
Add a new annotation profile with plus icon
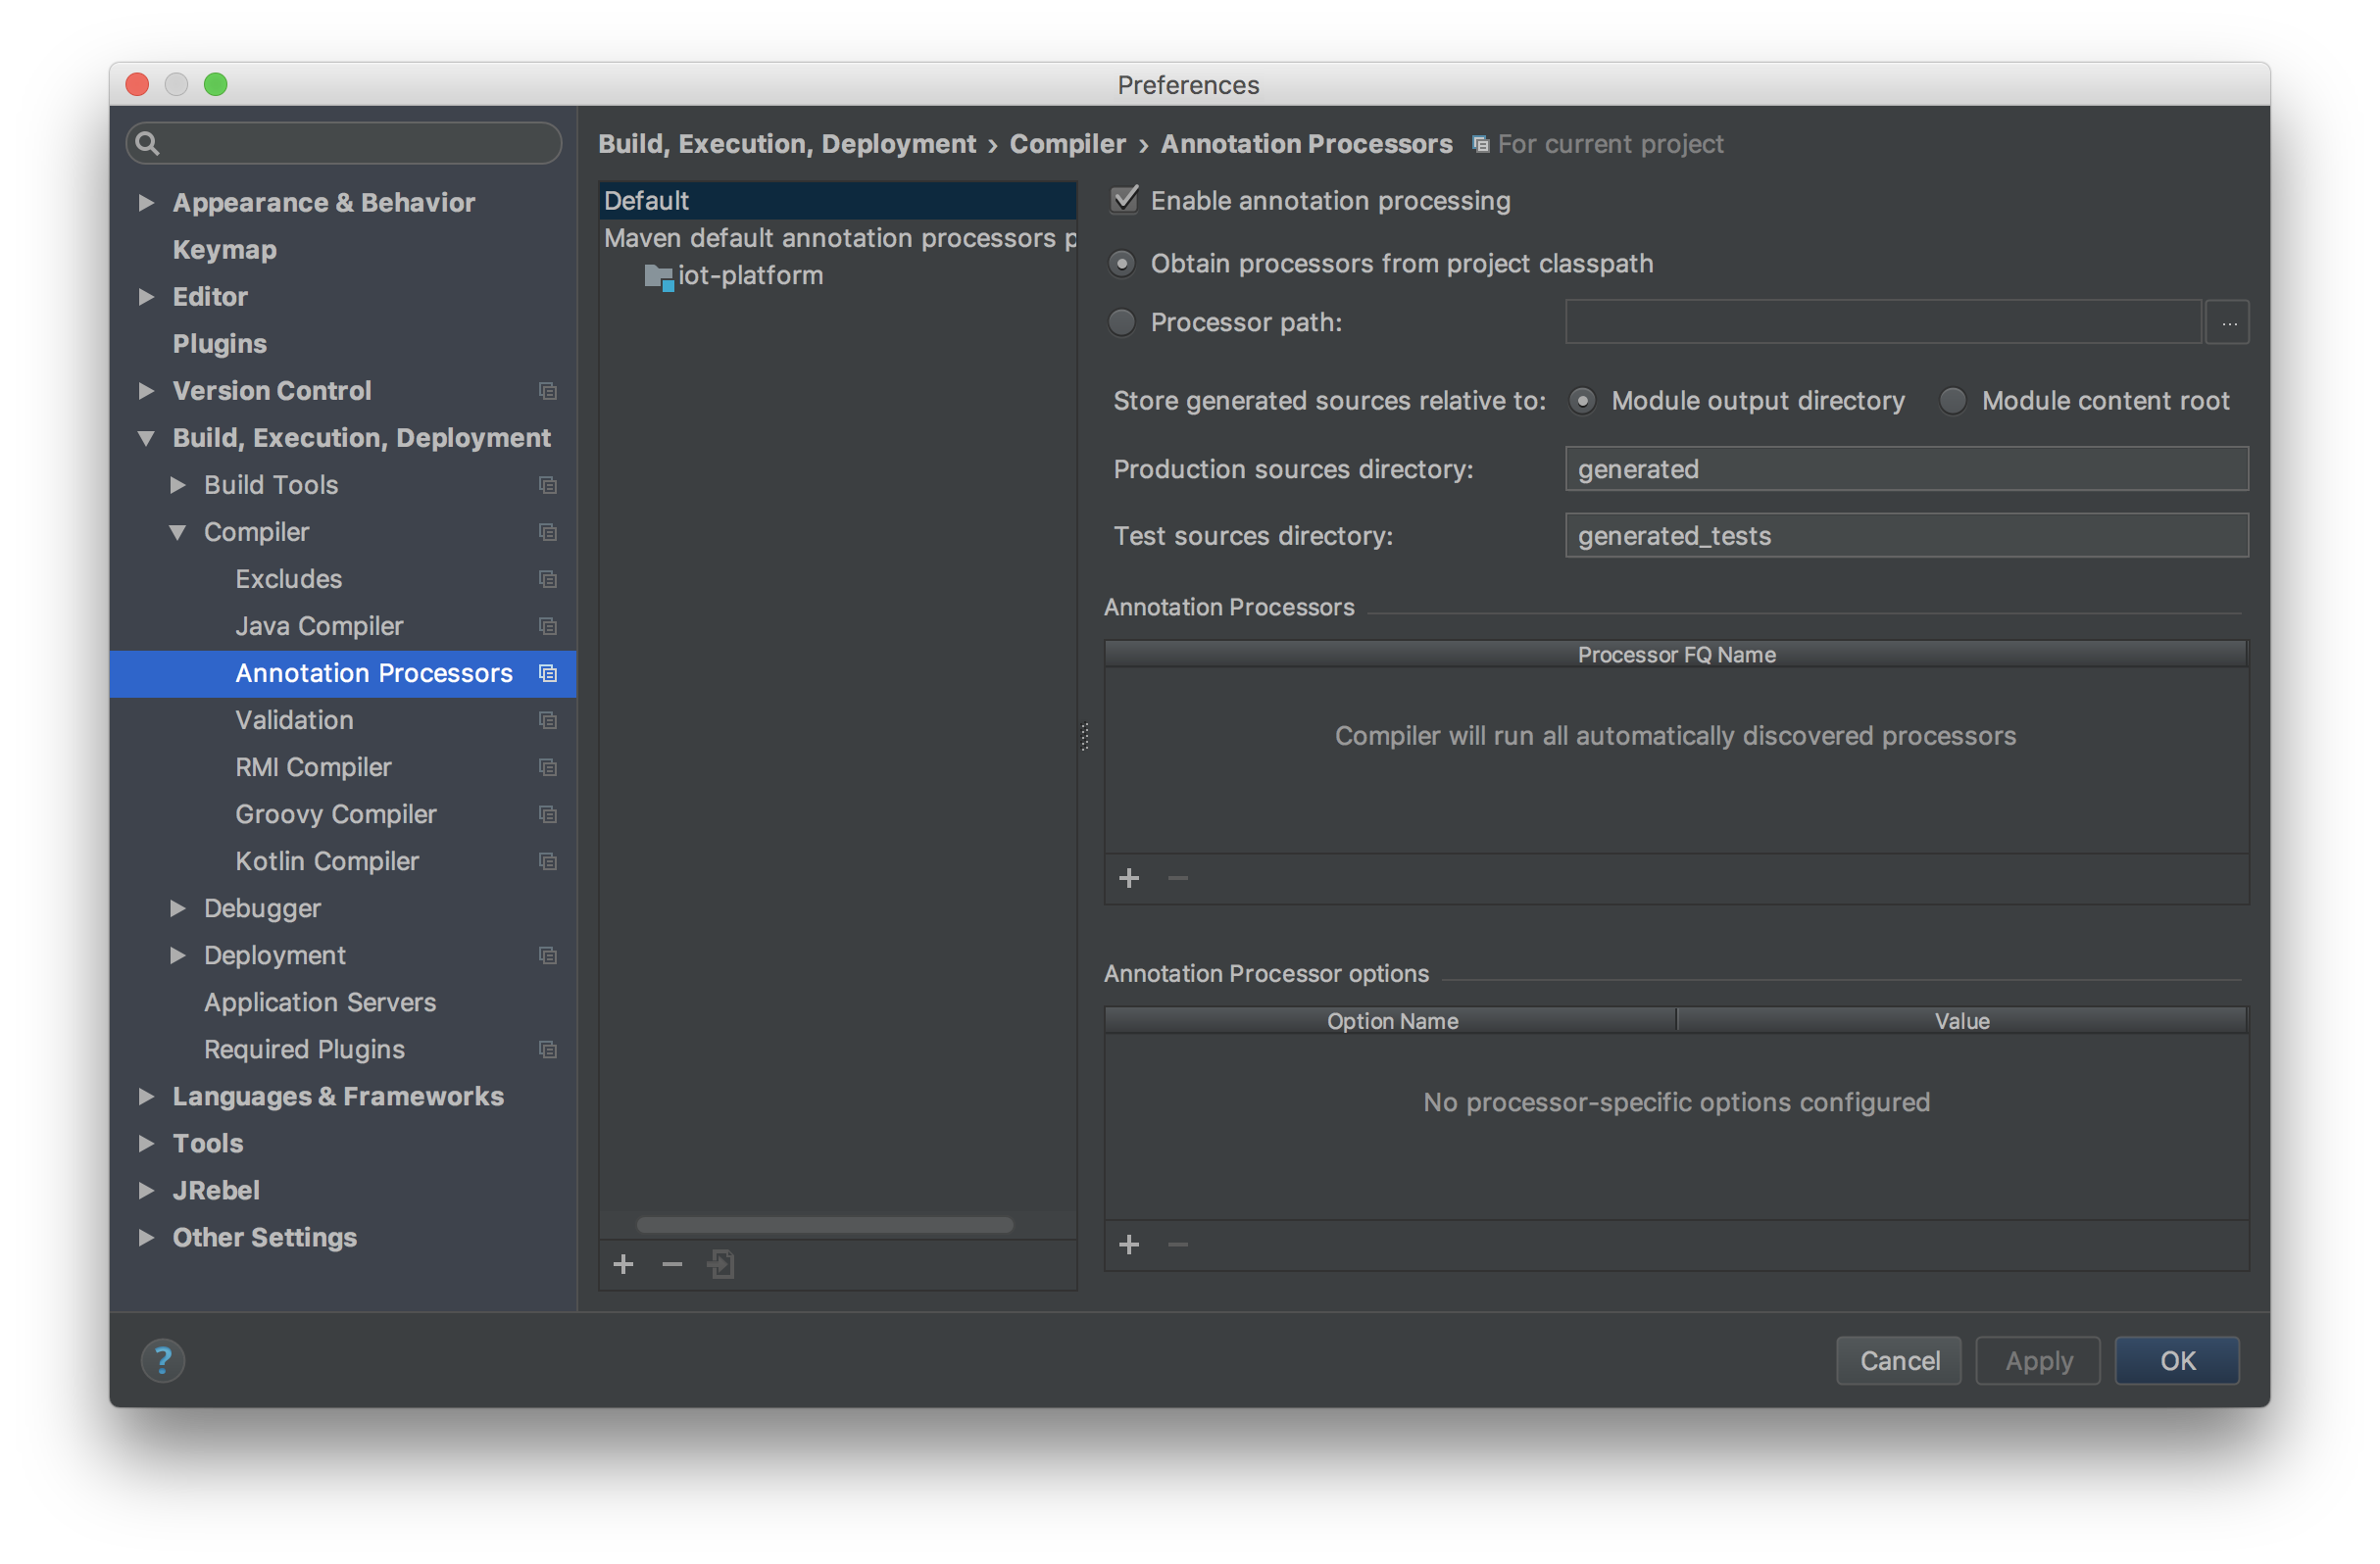click(623, 1264)
